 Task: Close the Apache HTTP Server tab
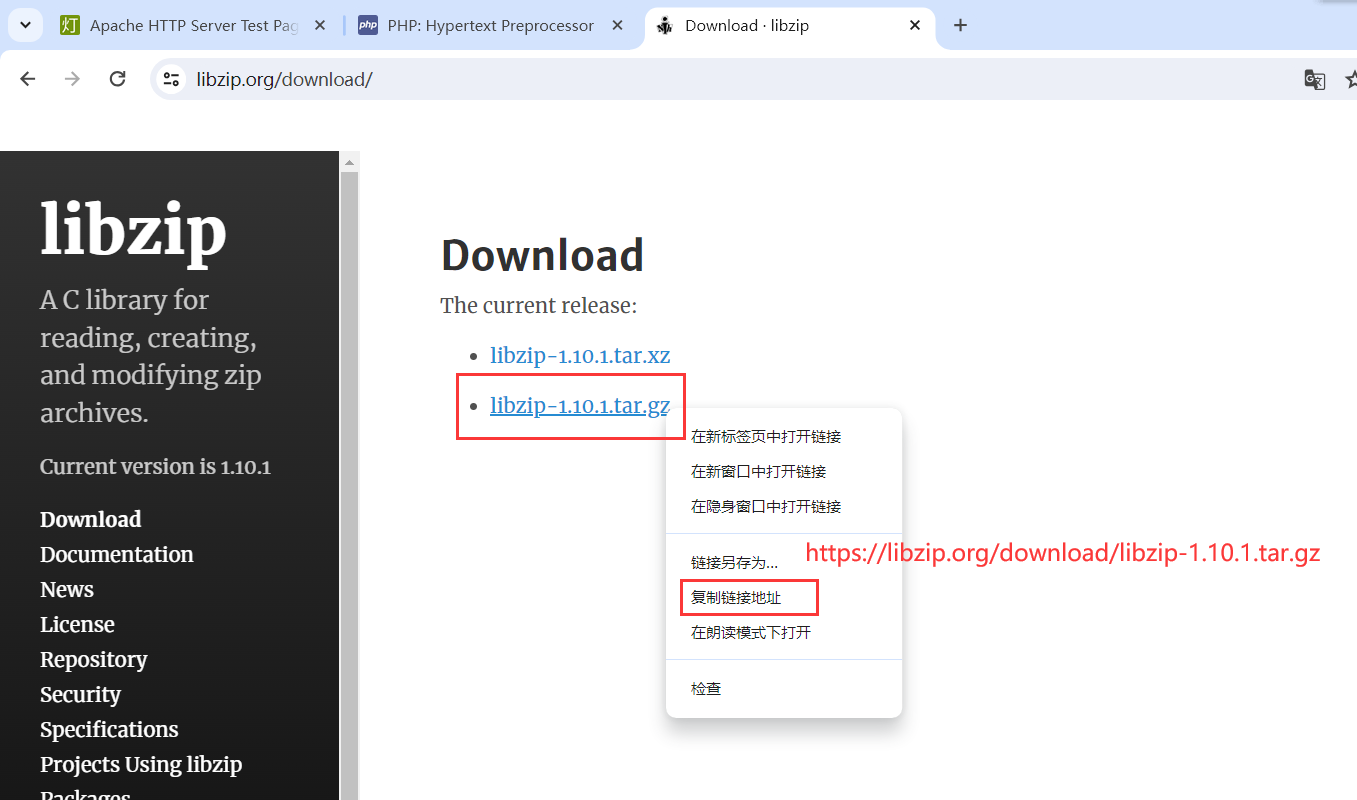pyautogui.click(x=320, y=26)
